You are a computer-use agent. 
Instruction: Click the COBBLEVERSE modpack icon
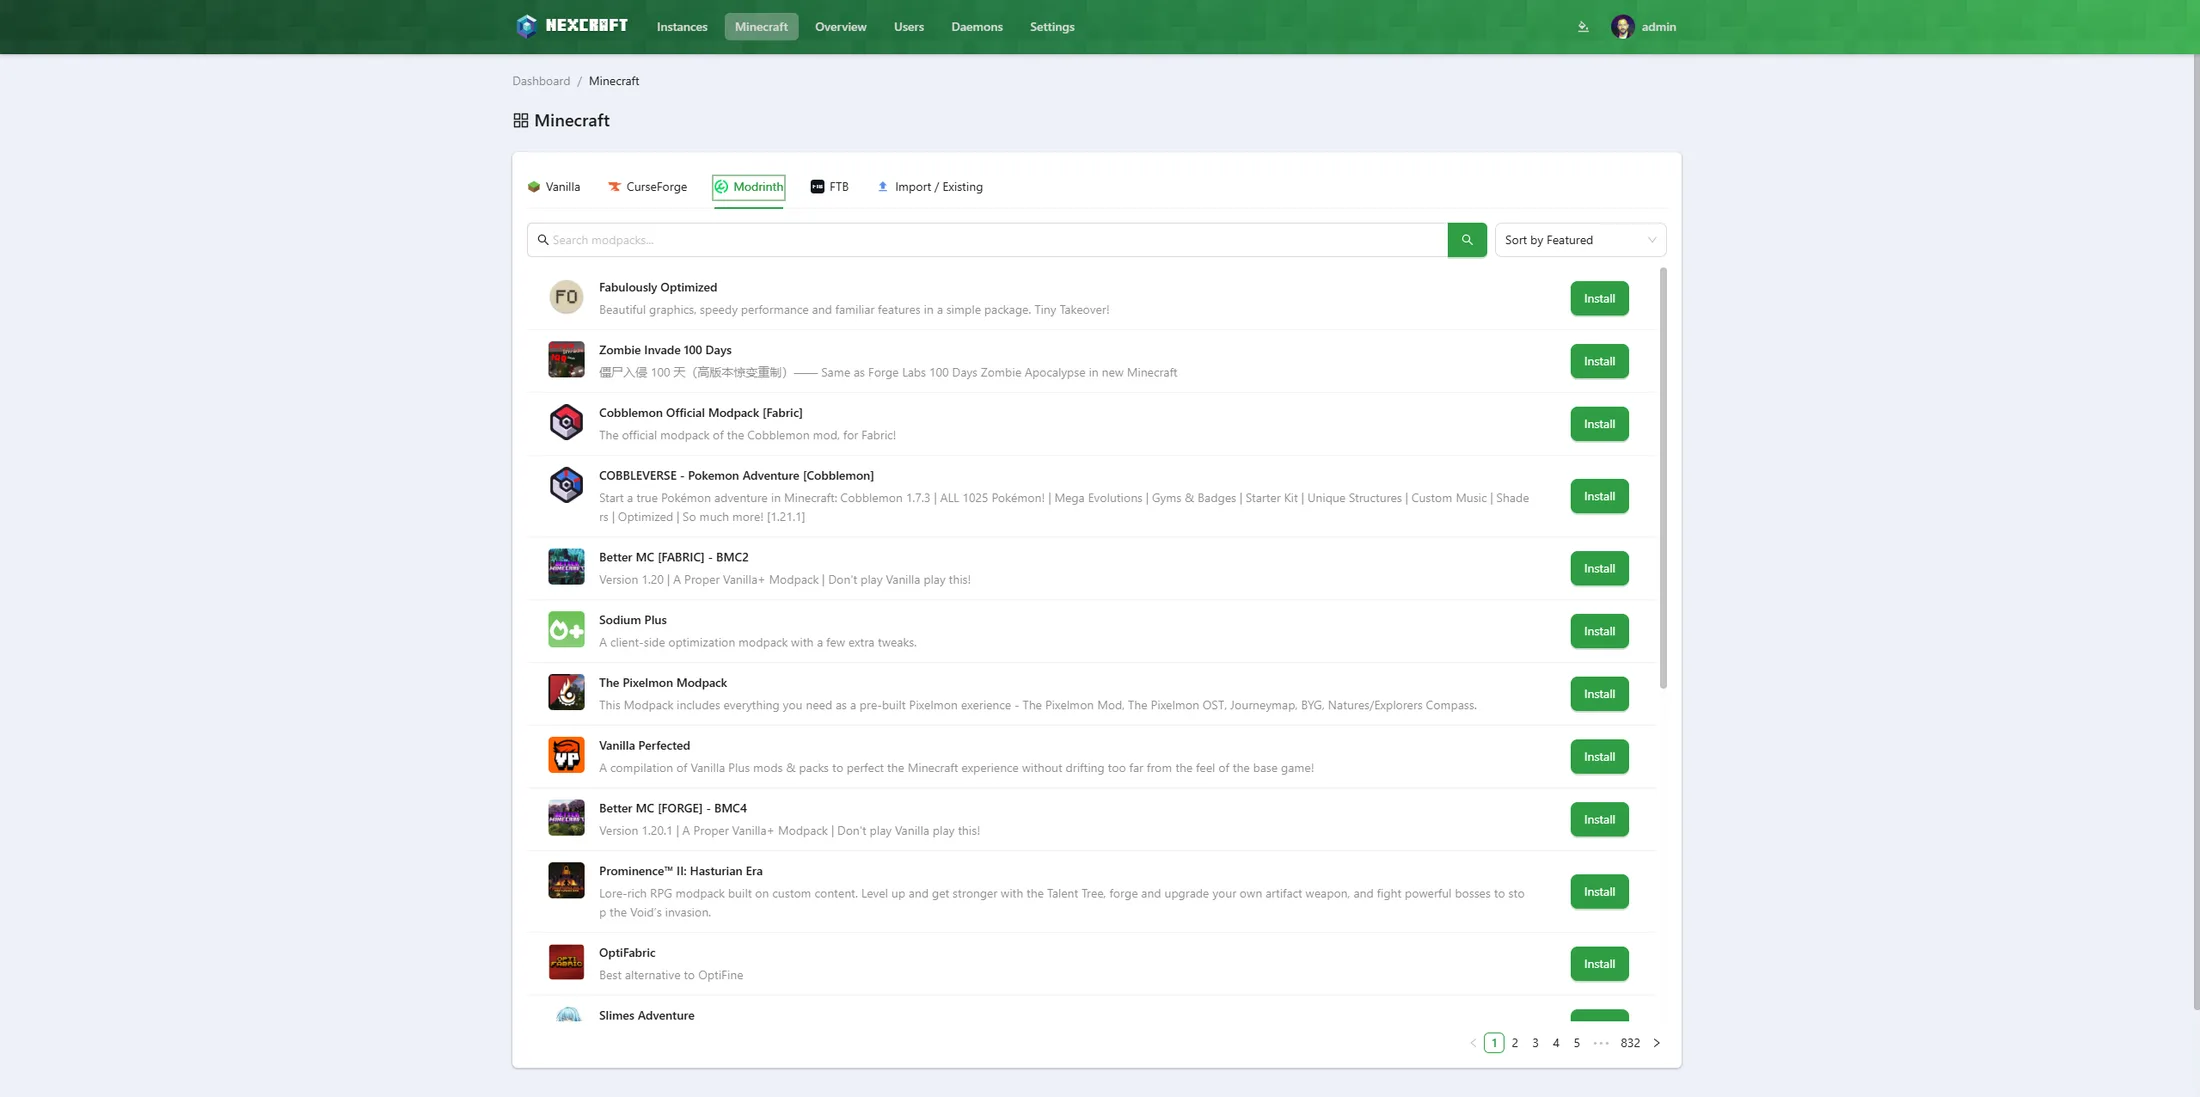pos(566,485)
